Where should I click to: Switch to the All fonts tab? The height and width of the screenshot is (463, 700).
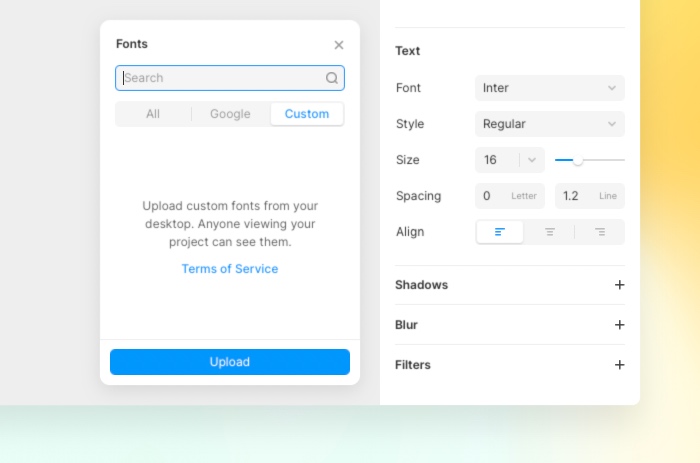point(153,114)
